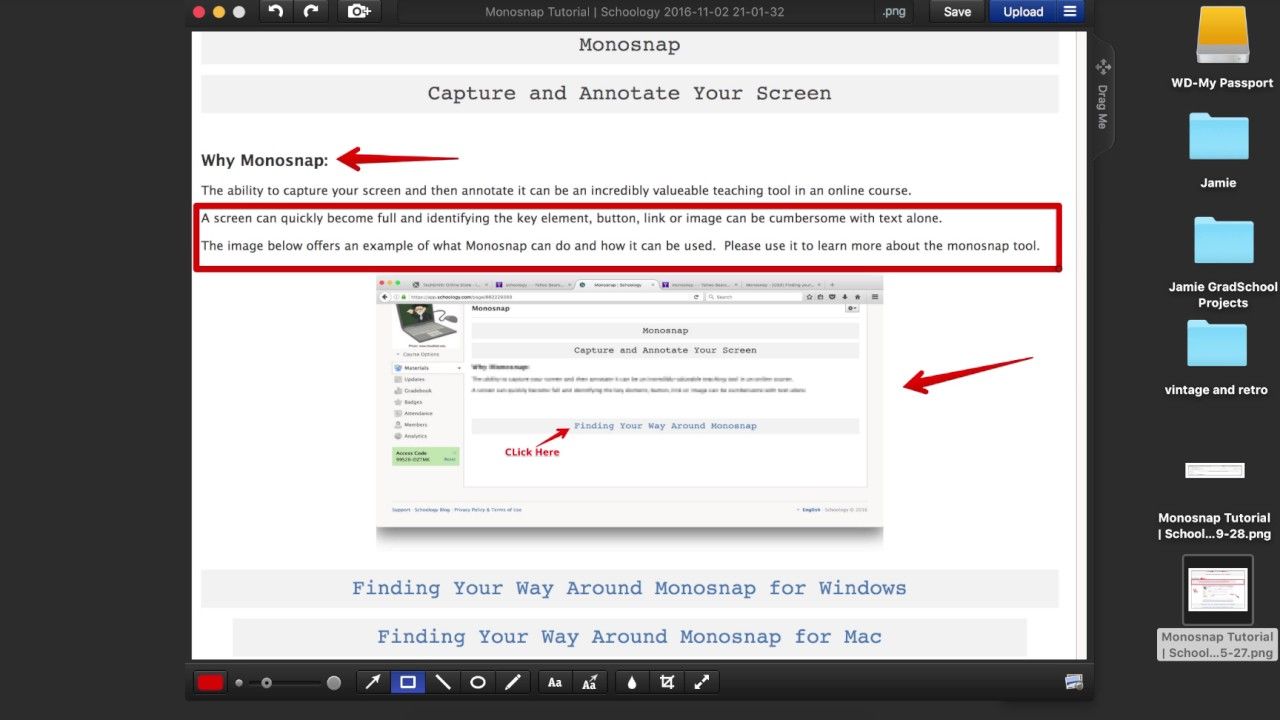Image resolution: width=1280 pixels, height=720 pixels.
Task: Open the WD-My Passport drive
Action: (x=1222, y=48)
